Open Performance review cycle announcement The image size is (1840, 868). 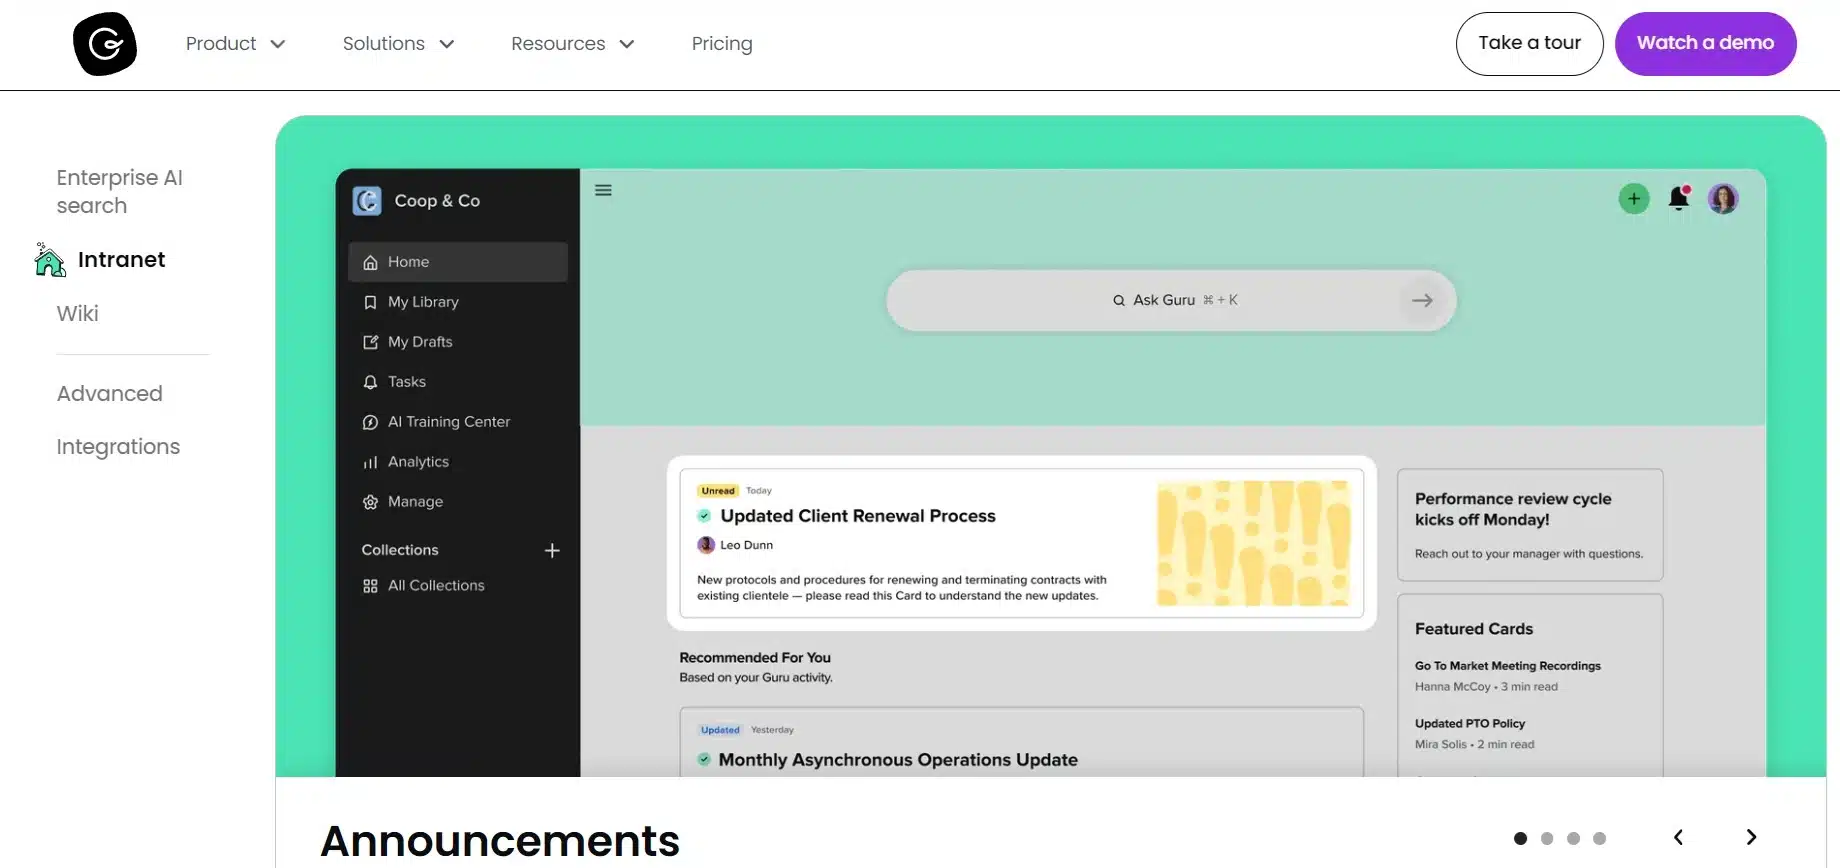[1529, 524]
